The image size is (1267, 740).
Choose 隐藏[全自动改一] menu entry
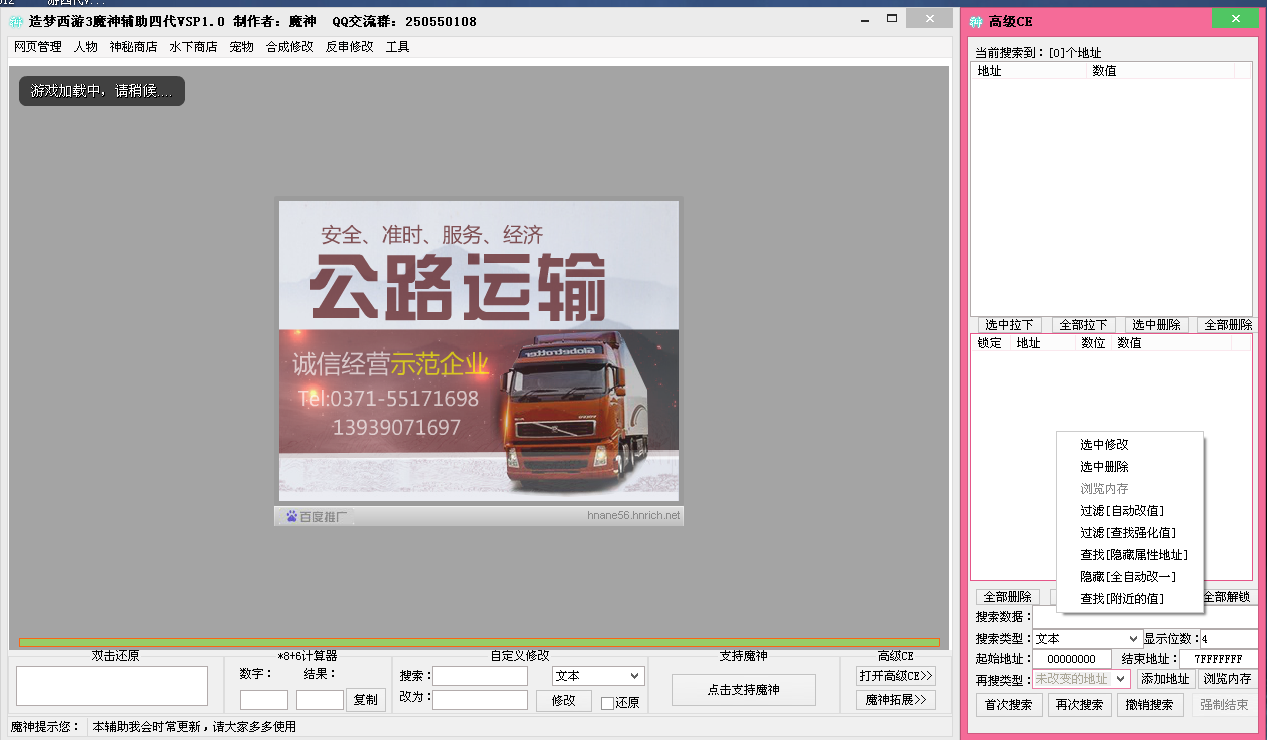(1130, 577)
